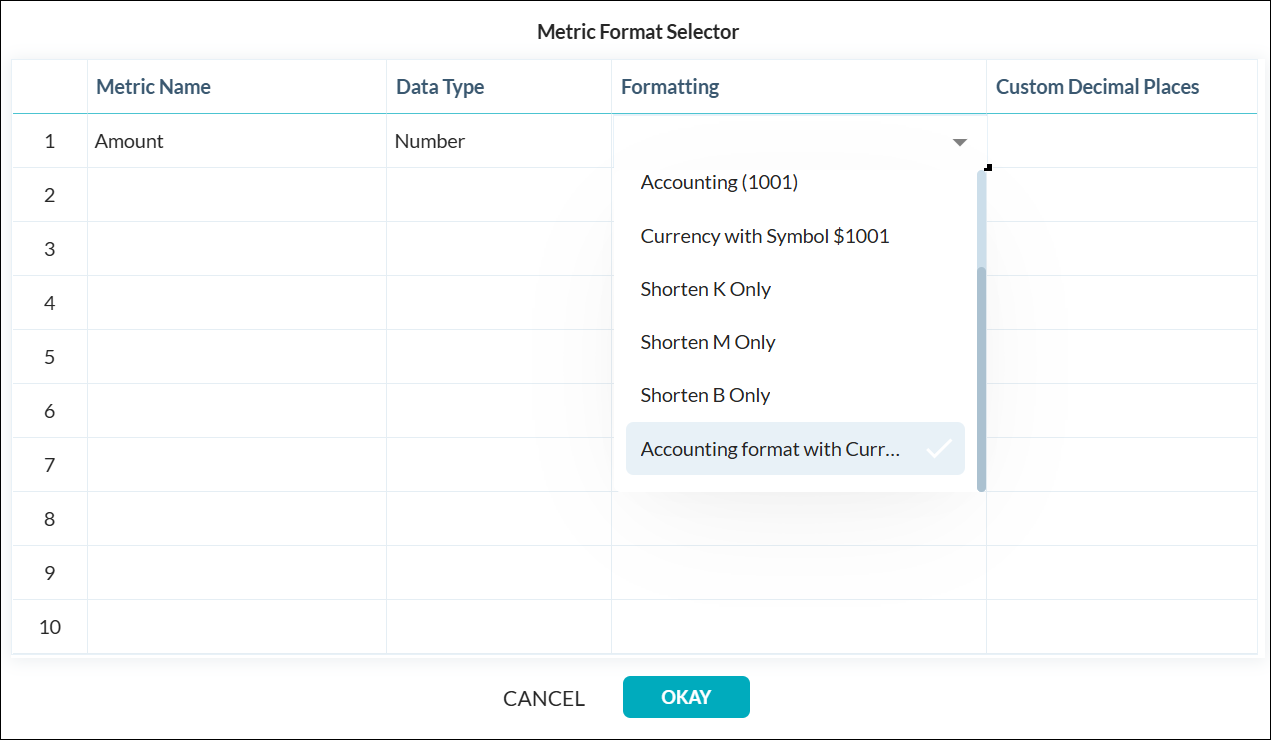This screenshot has width=1271, height=740.
Task: Select row number 10 header
Action: click(x=50, y=627)
